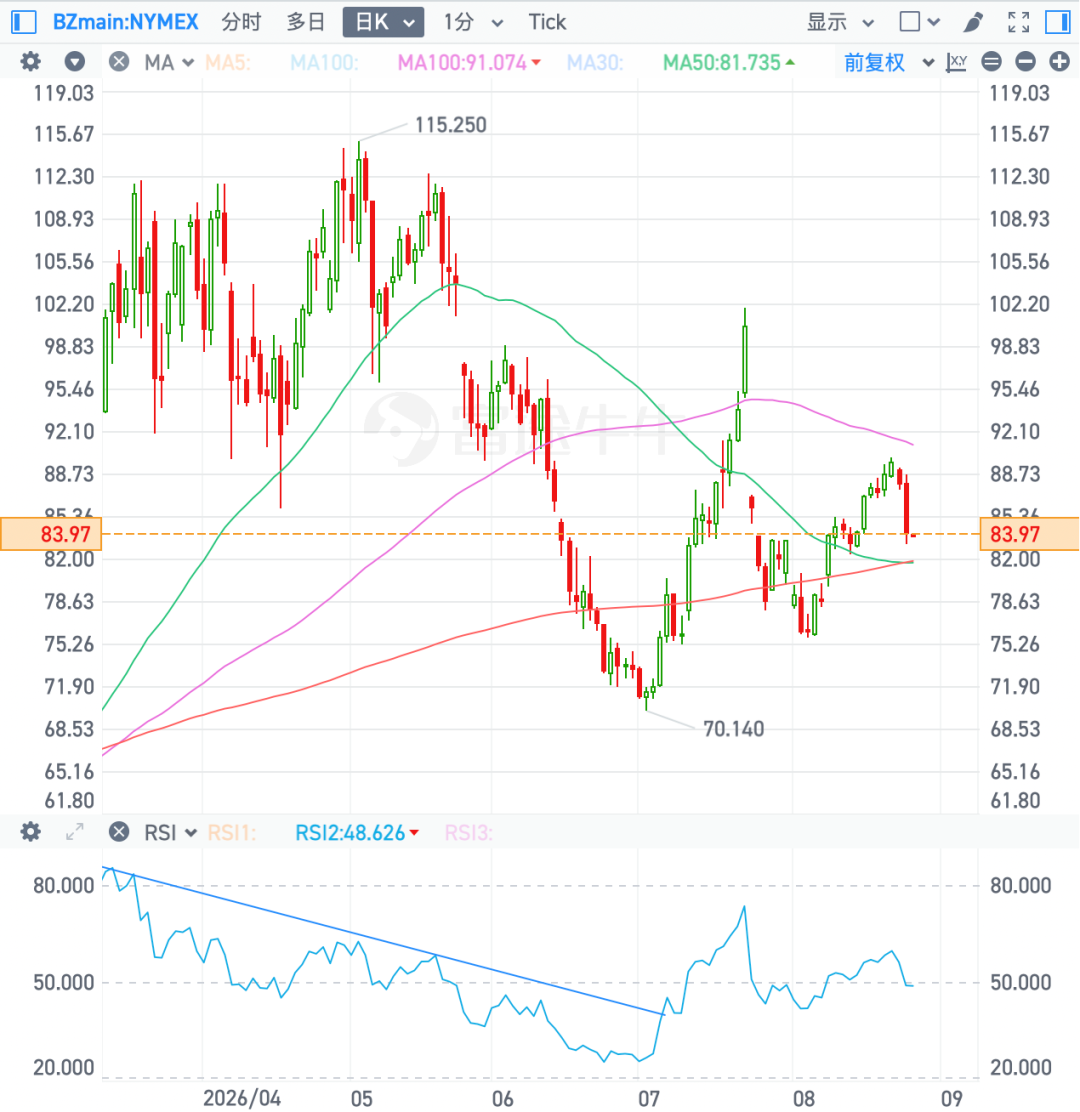Open the layout square selector
This screenshot has height=1112, width=1080.
pos(919,22)
